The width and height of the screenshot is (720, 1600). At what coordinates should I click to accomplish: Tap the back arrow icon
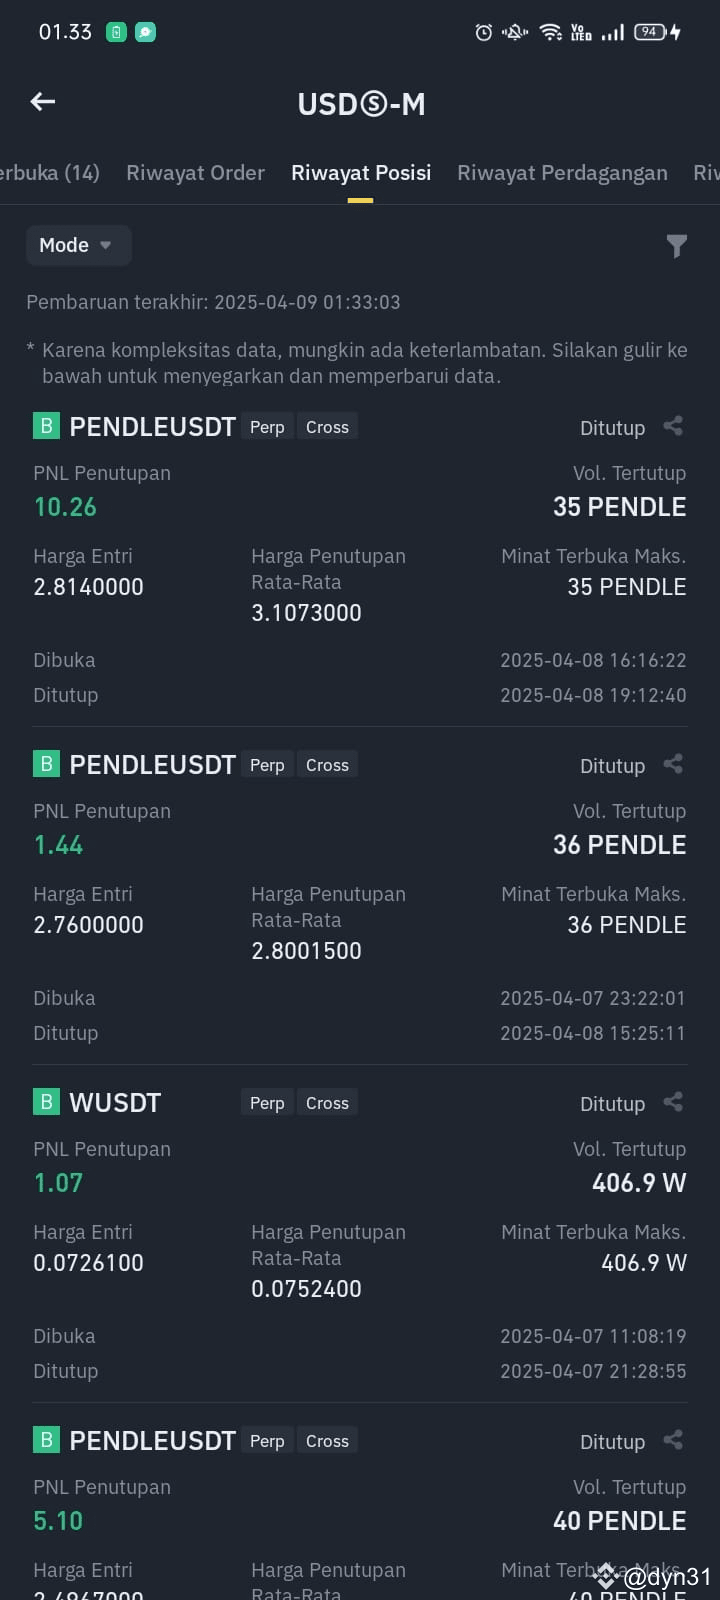(43, 102)
